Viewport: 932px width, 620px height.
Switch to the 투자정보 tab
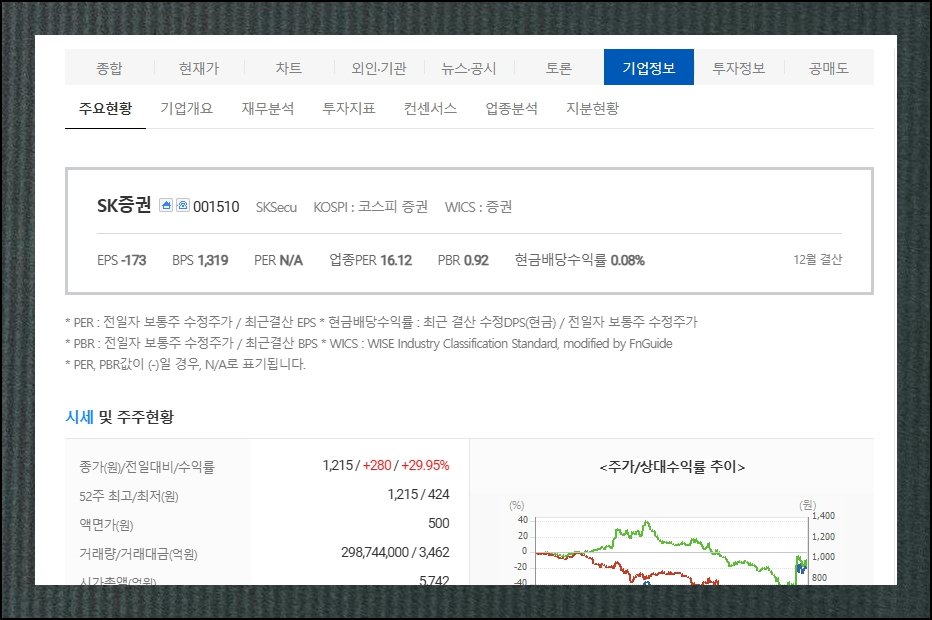click(739, 68)
